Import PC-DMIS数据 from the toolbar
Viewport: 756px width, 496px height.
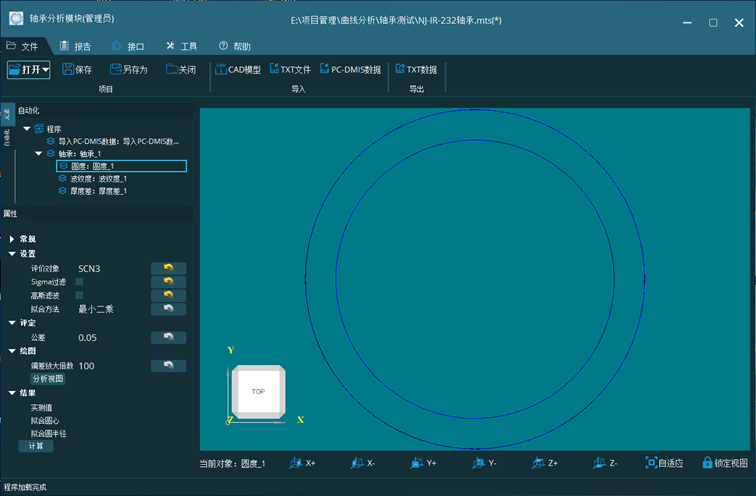pyautogui.click(x=349, y=70)
